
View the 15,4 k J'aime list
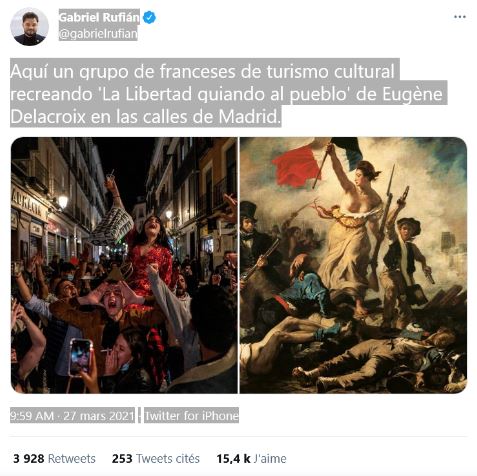[x=251, y=458]
